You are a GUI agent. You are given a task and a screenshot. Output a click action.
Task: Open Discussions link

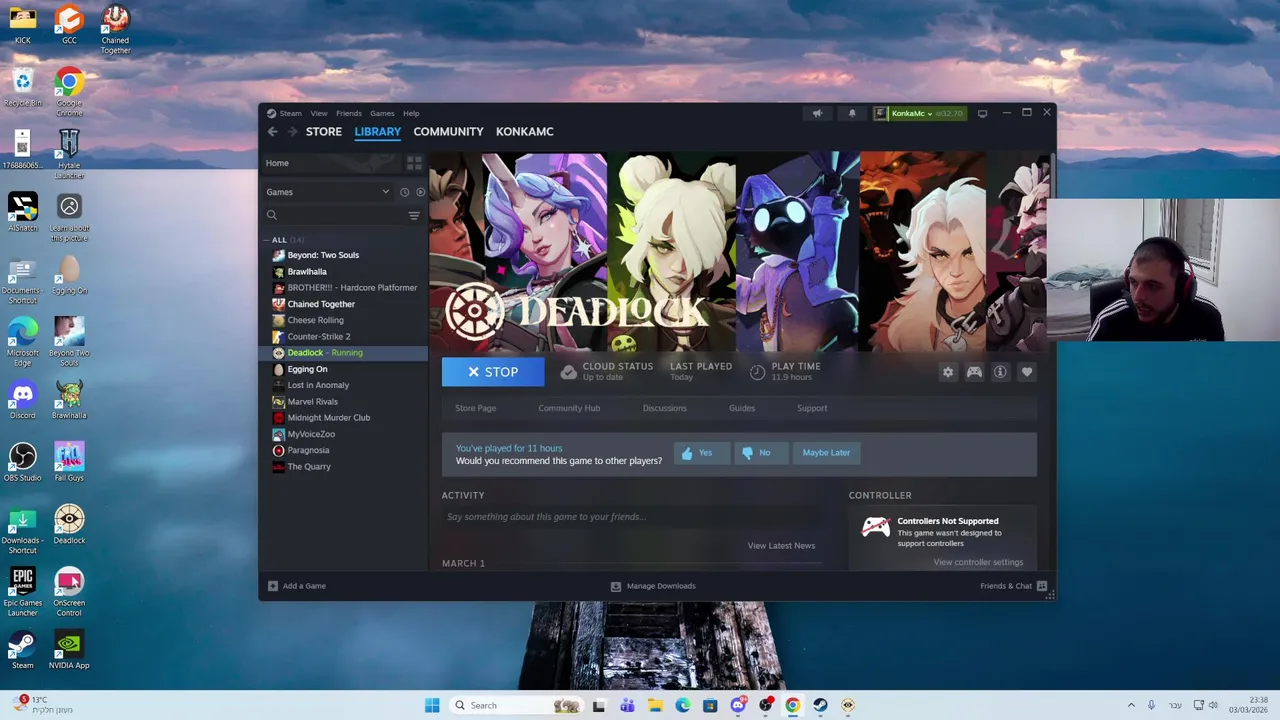point(664,408)
